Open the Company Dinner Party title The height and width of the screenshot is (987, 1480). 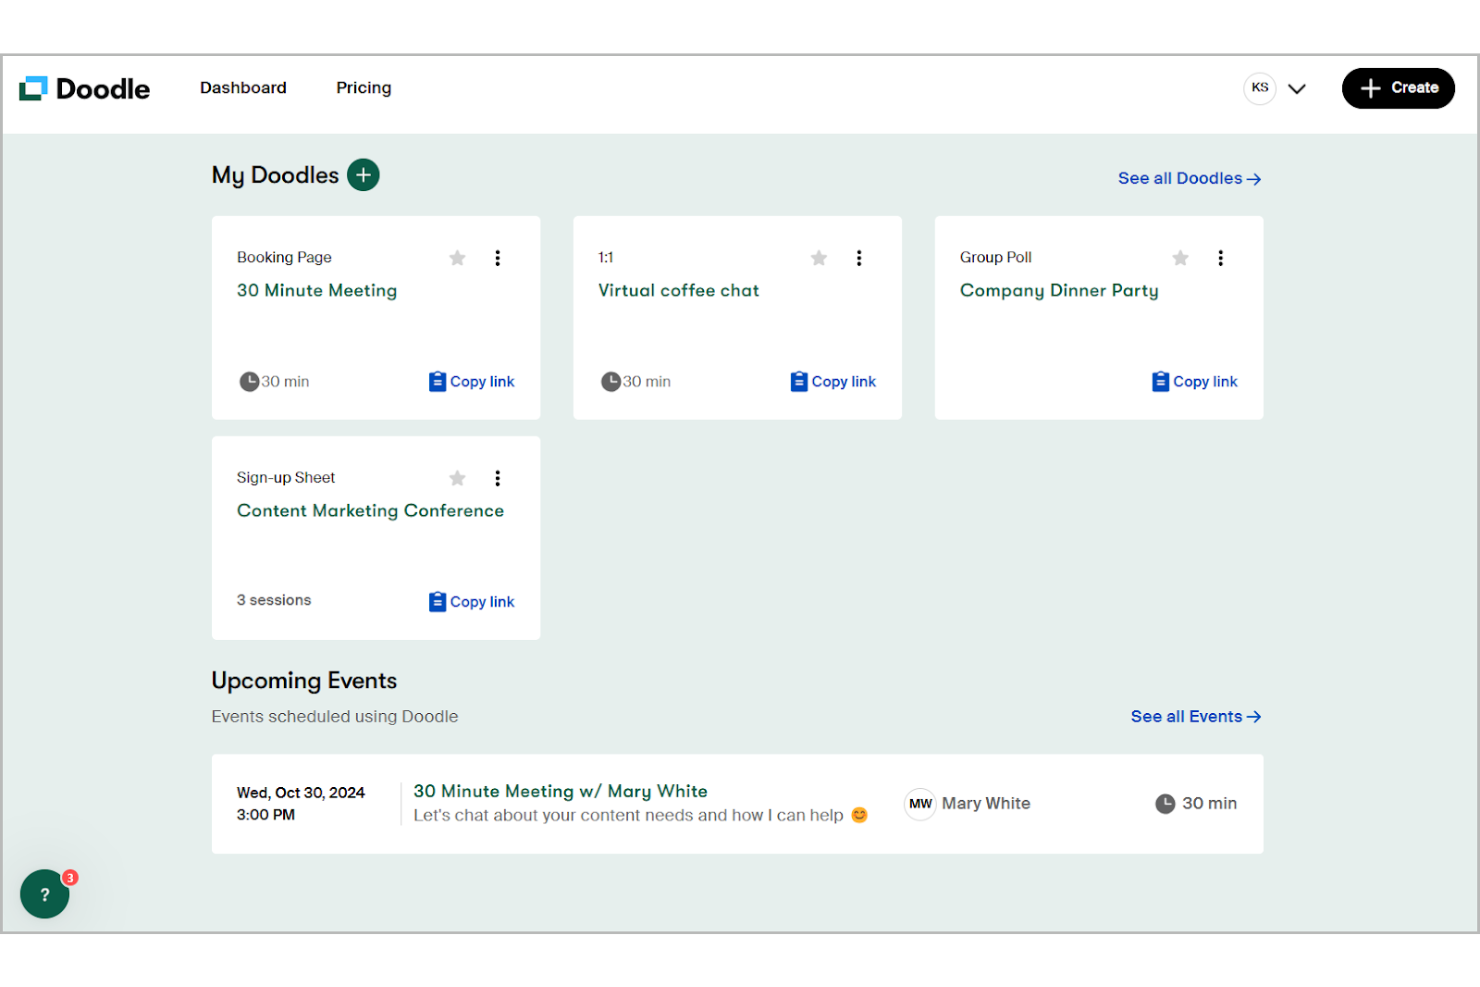[1059, 291]
